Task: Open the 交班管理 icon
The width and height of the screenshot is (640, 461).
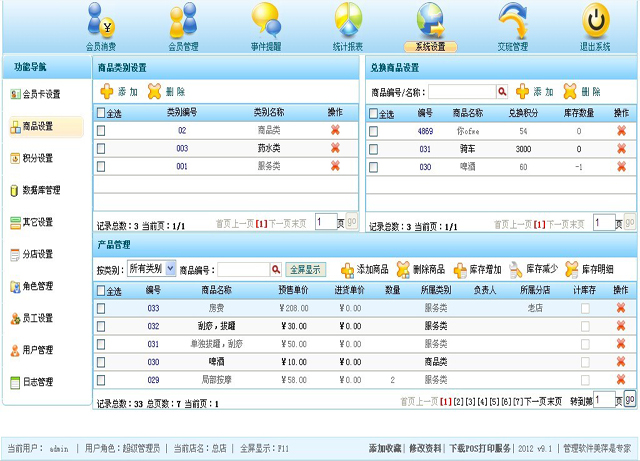Action: (512, 22)
